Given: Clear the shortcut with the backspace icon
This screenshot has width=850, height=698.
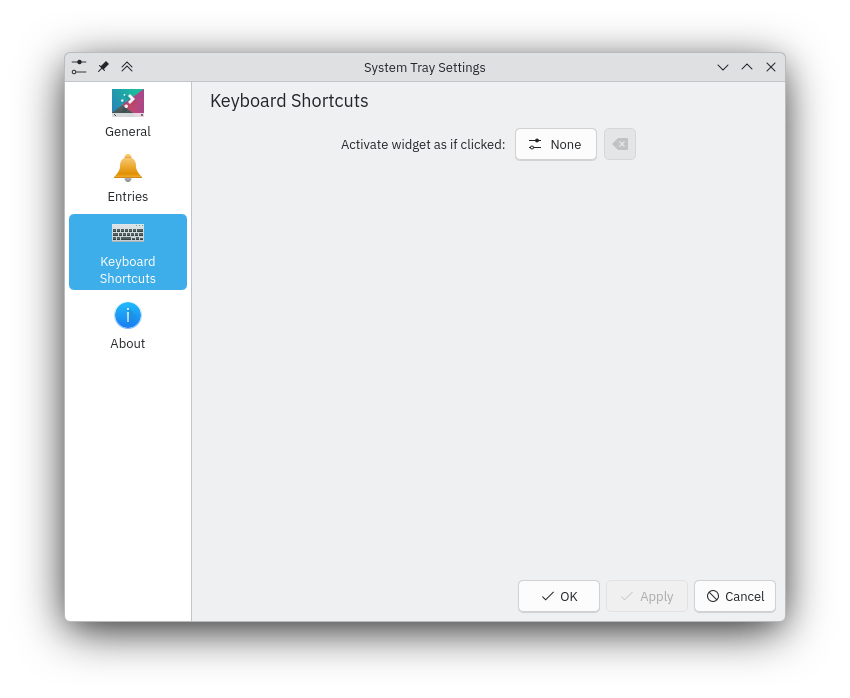Looking at the screenshot, I should pyautogui.click(x=620, y=144).
